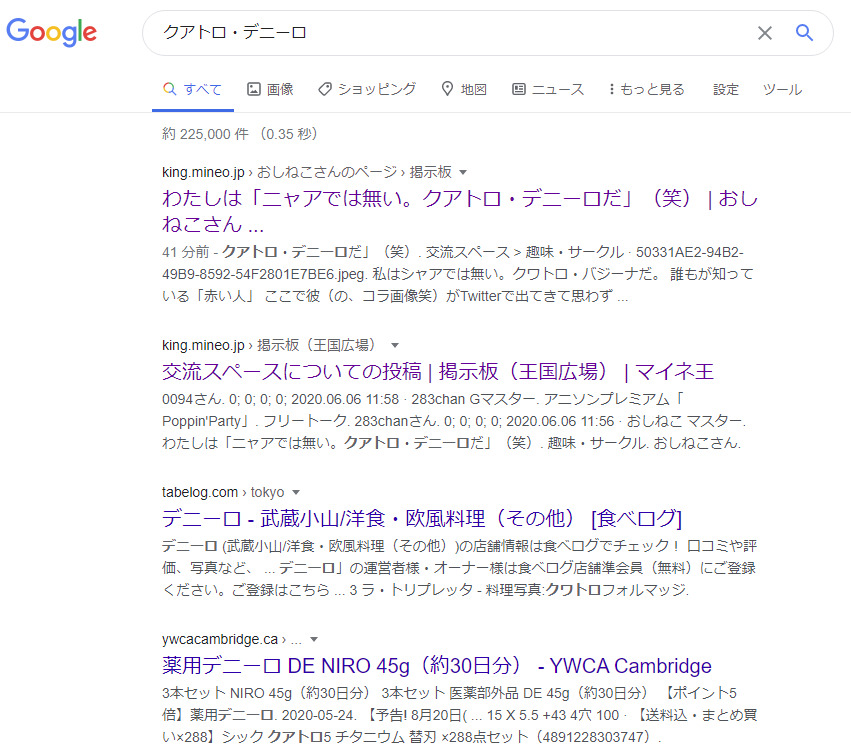Open result わたしは「ニャアでは無い。クアトロ・デニーロだ」
The height and width of the screenshot is (756, 851).
pyautogui.click(x=460, y=211)
